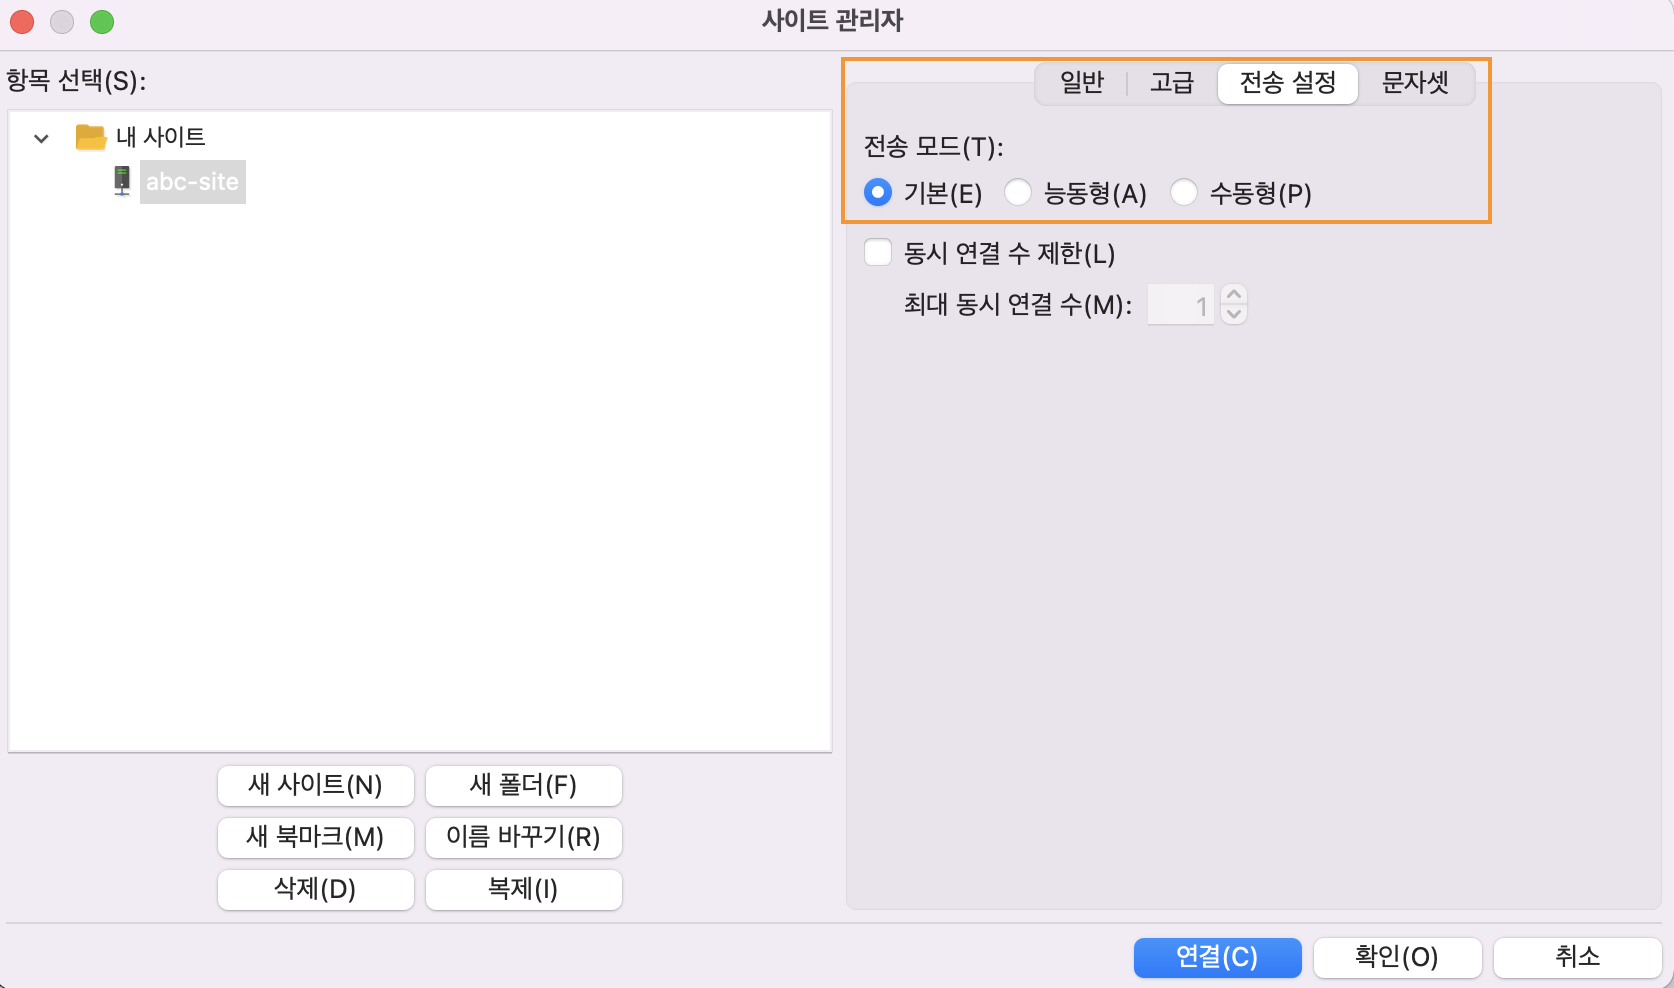
Task: Click the 최대 동시 연결 수 input field
Action: pyautogui.click(x=1180, y=305)
